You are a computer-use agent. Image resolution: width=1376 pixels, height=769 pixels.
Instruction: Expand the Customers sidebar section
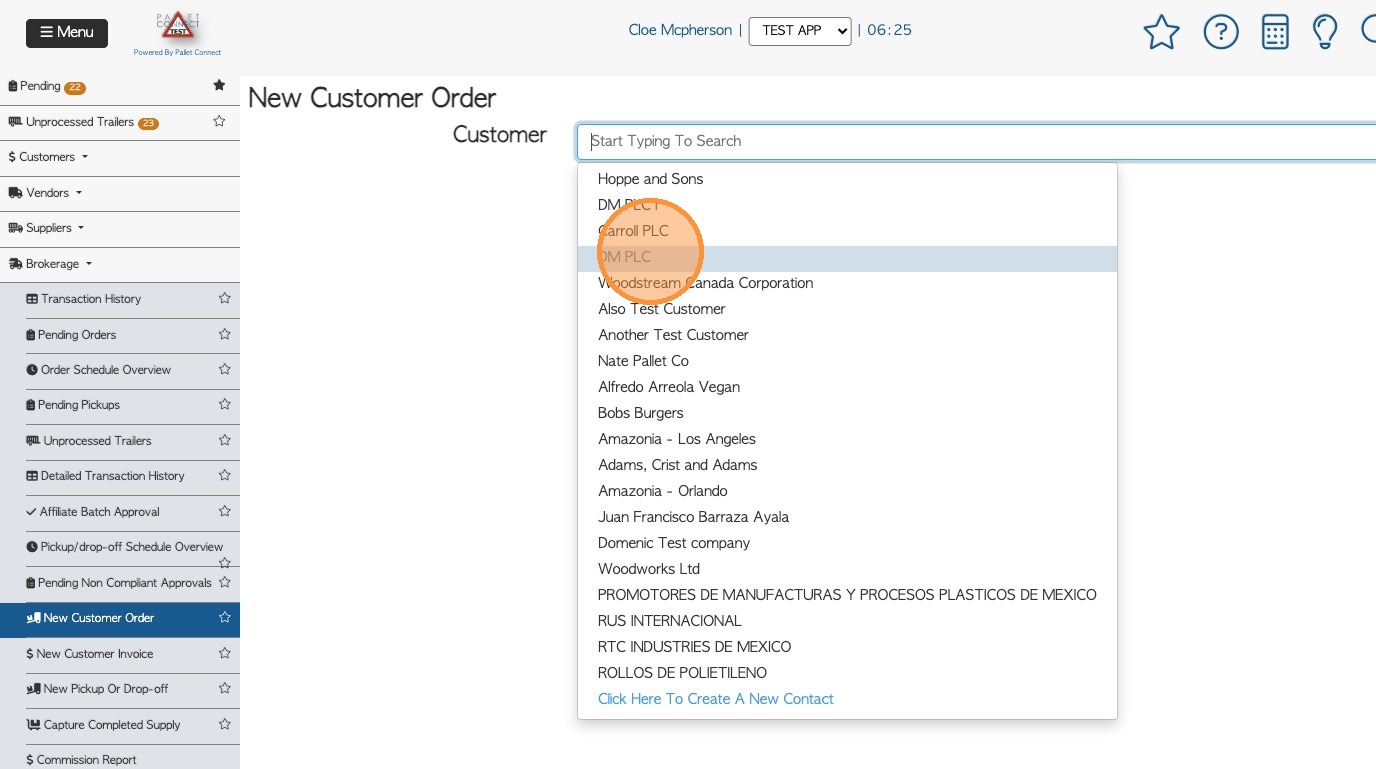point(48,157)
